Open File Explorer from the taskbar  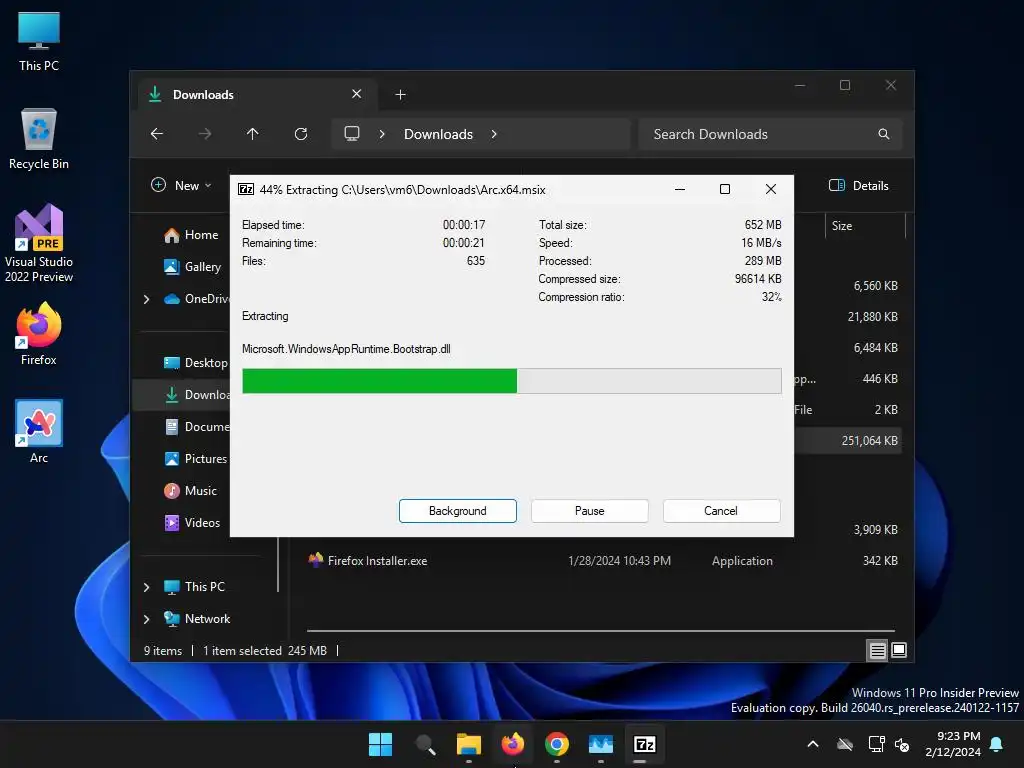469,744
